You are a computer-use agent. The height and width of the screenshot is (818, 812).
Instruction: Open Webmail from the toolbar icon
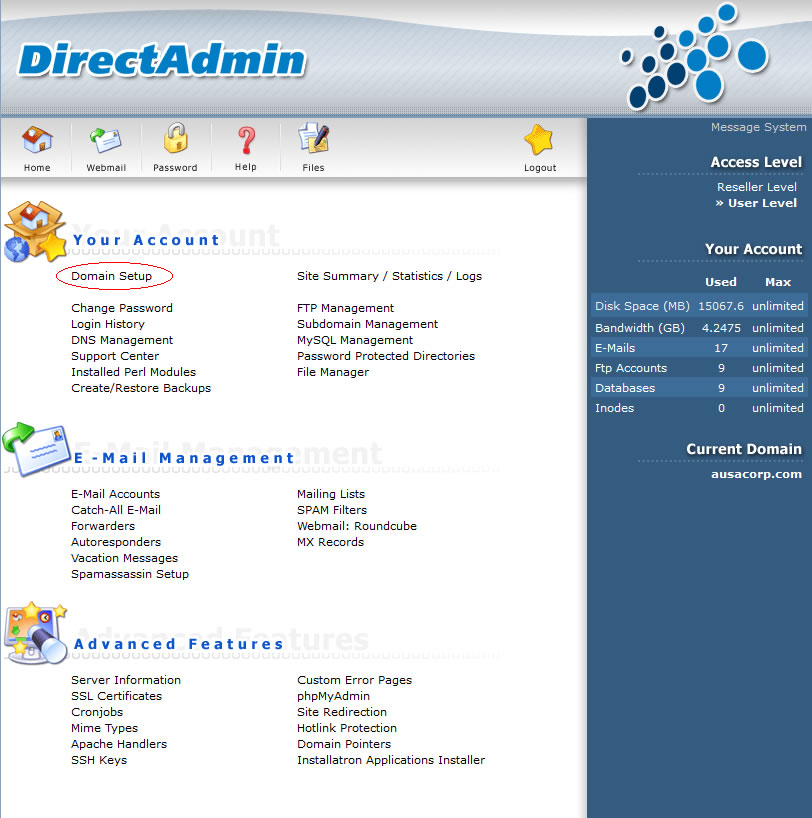tap(106, 141)
